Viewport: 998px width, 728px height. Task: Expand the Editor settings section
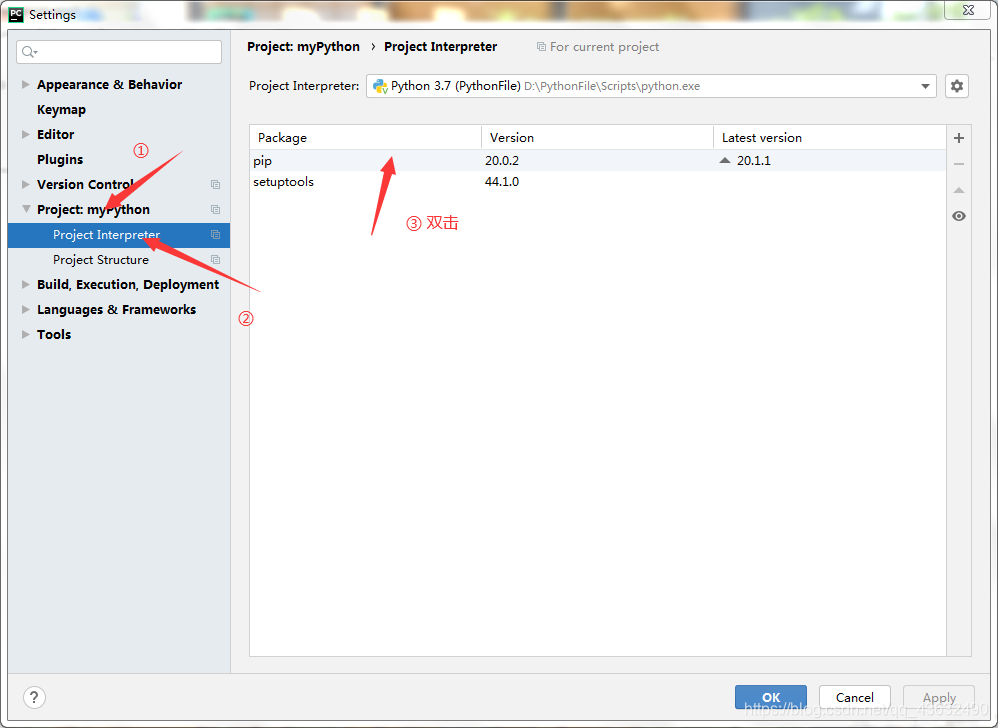25,134
